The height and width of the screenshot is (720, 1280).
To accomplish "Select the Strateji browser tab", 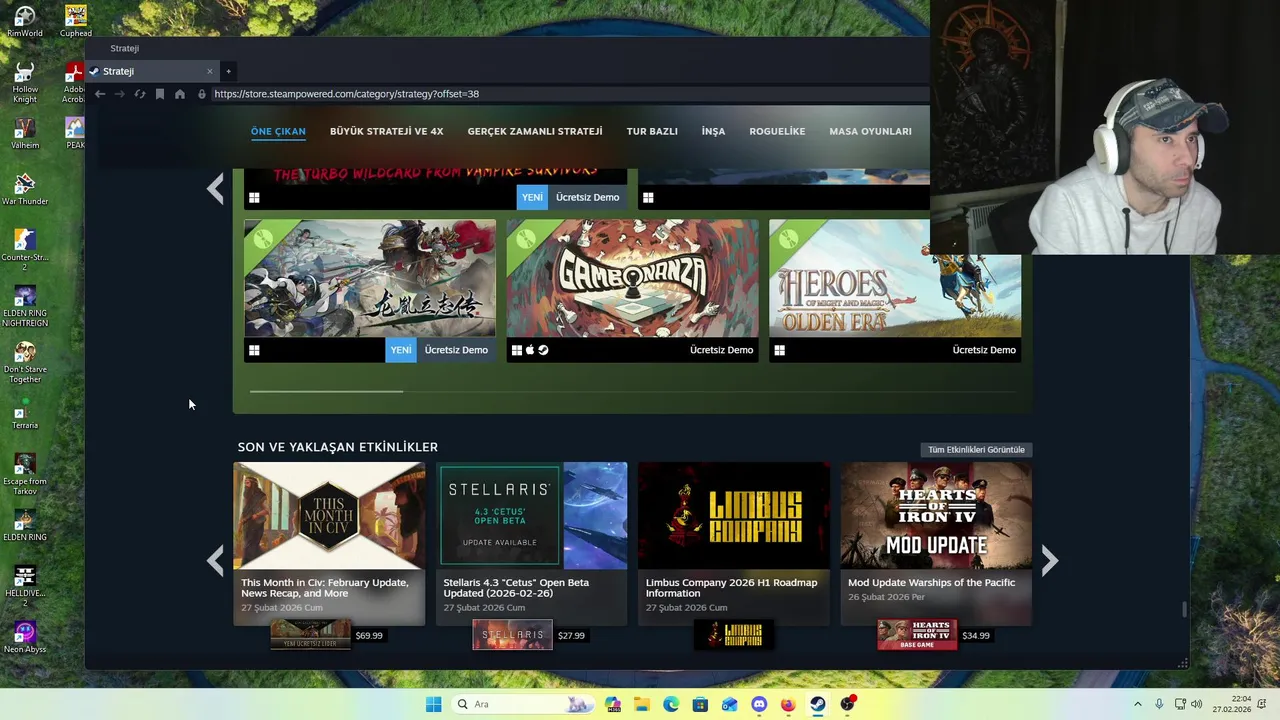I will [x=150, y=71].
